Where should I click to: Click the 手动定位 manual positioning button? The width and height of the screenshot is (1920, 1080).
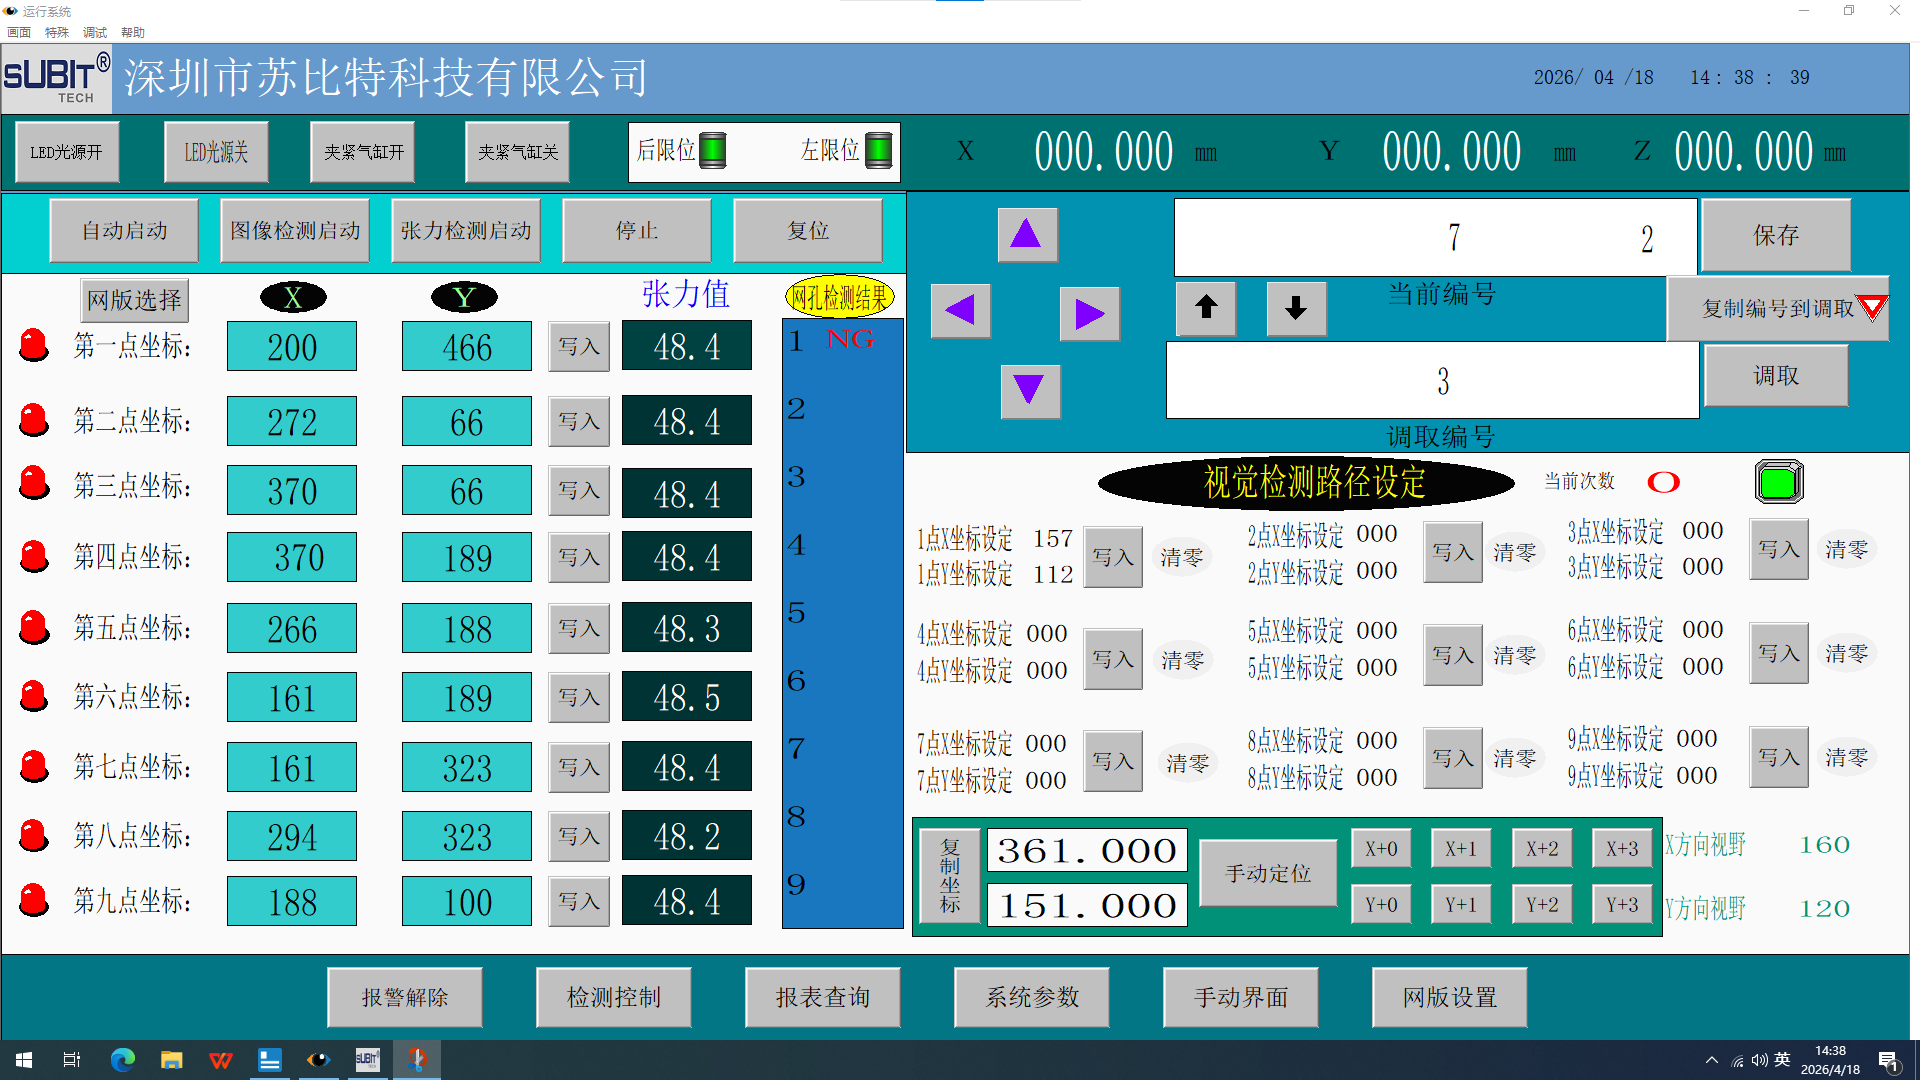(x=1267, y=872)
